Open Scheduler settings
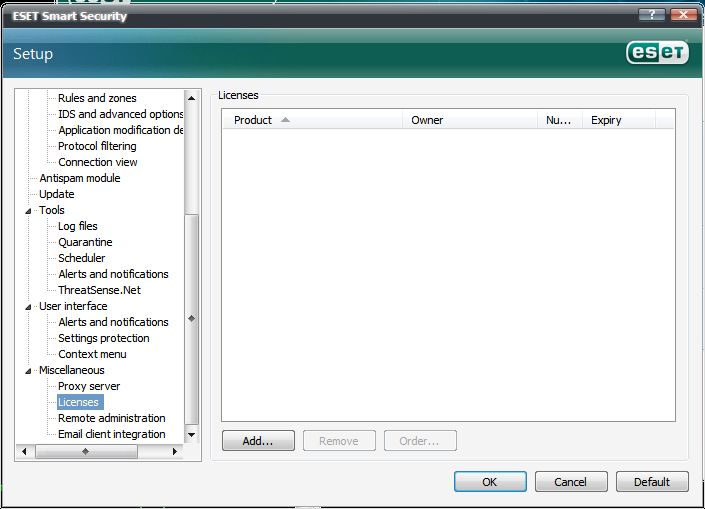Image resolution: width=705 pixels, height=509 pixels. point(81,258)
